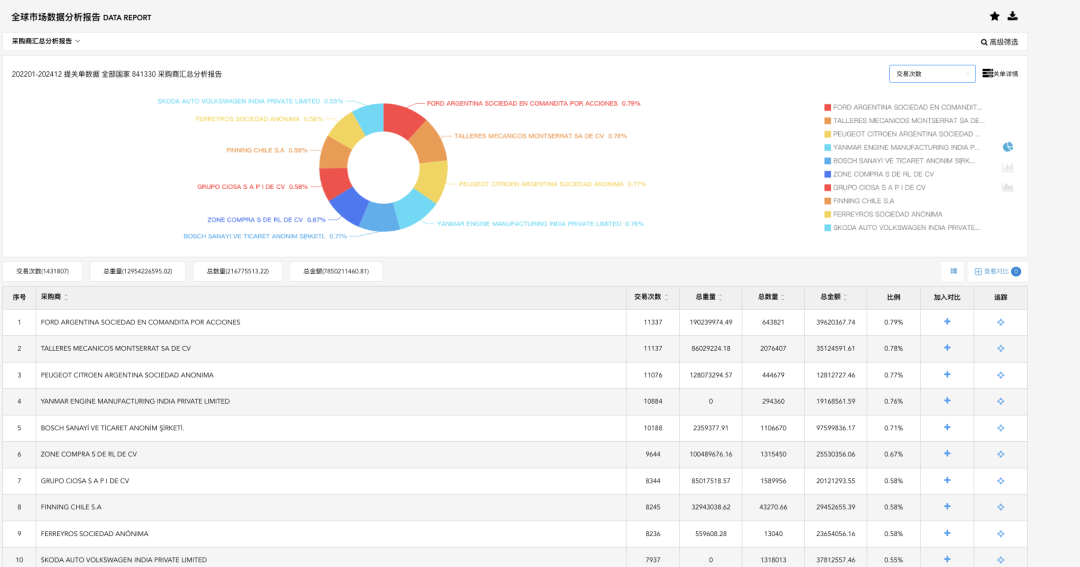Select the 交易次数(1431807) tab
This screenshot has height=567, width=1080.
[43, 271]
